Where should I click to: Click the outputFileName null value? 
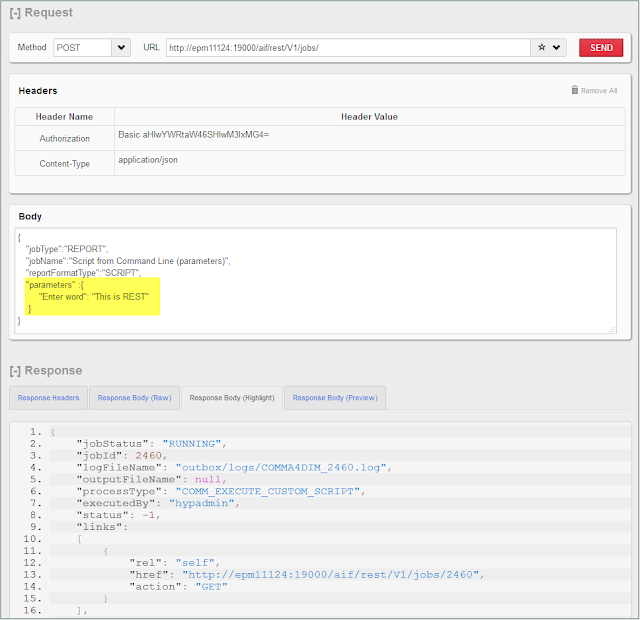[x=208, y=480]
